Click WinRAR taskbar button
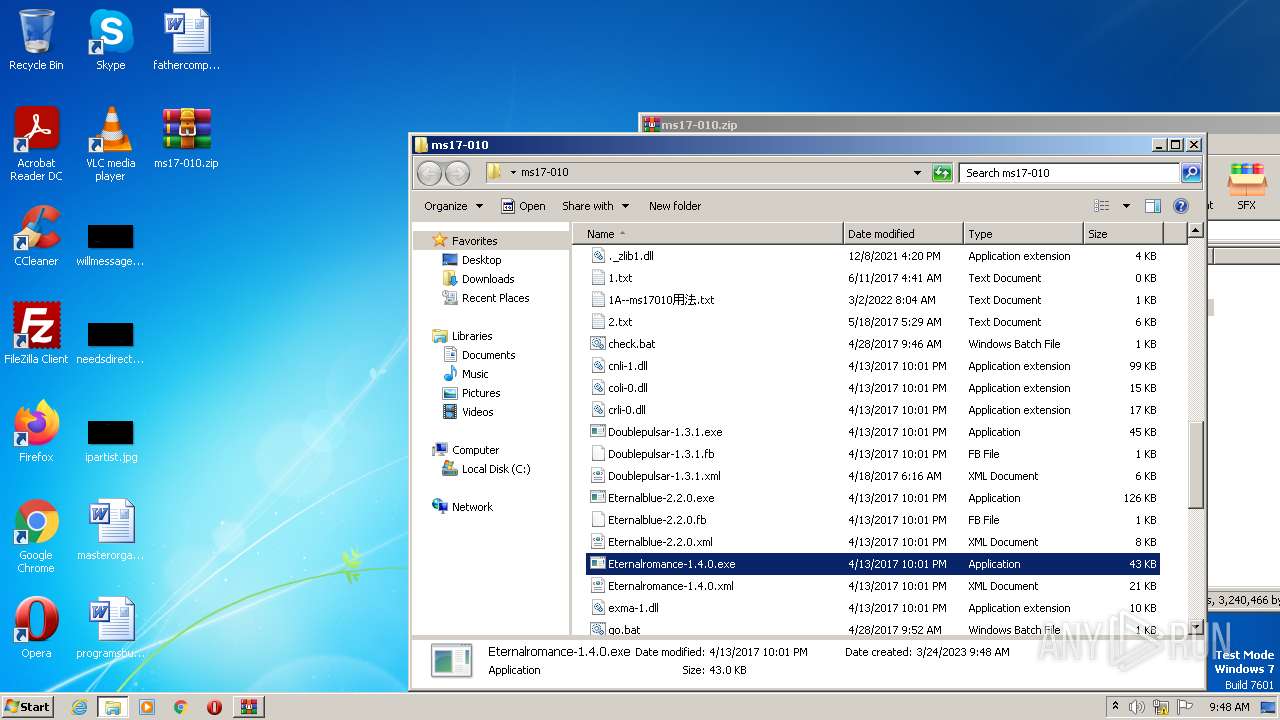Viewport: 1280px width, 720px height. [x=248, y=707]
